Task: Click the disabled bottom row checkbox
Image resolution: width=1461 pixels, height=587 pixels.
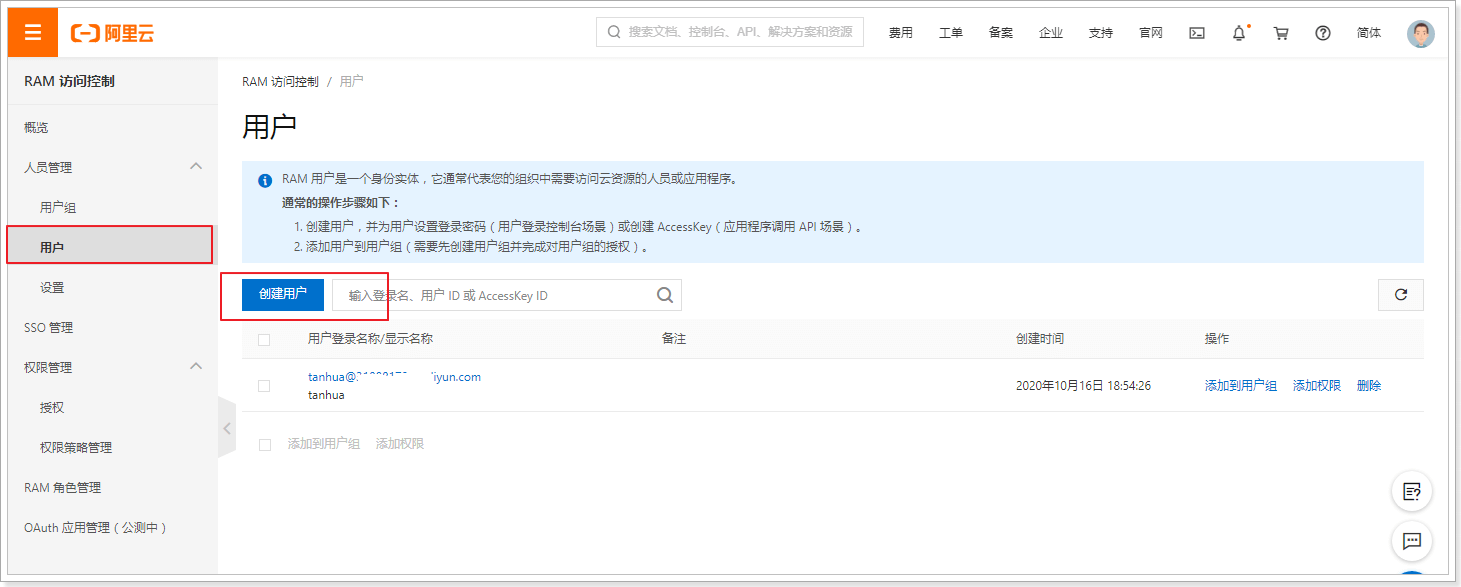Action: click(x=264, y=443)
